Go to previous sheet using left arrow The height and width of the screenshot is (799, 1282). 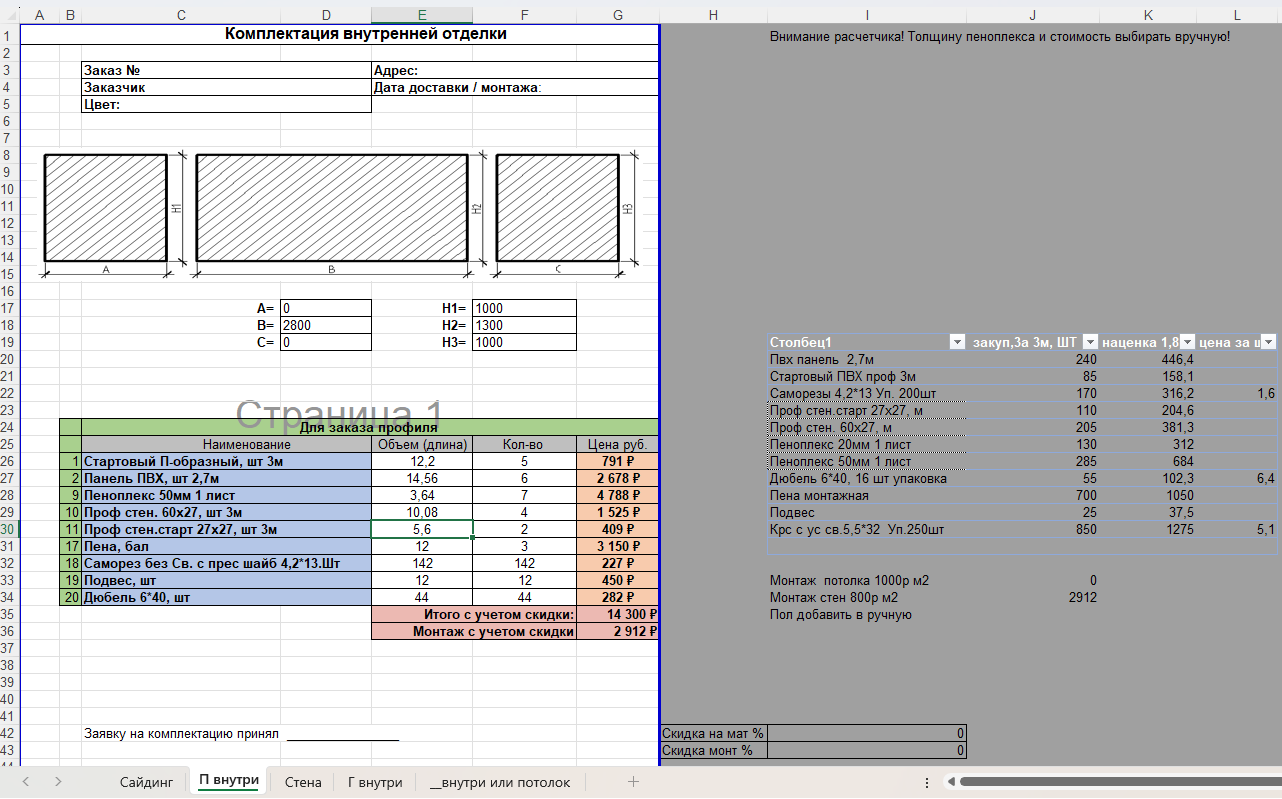(26, 782)
